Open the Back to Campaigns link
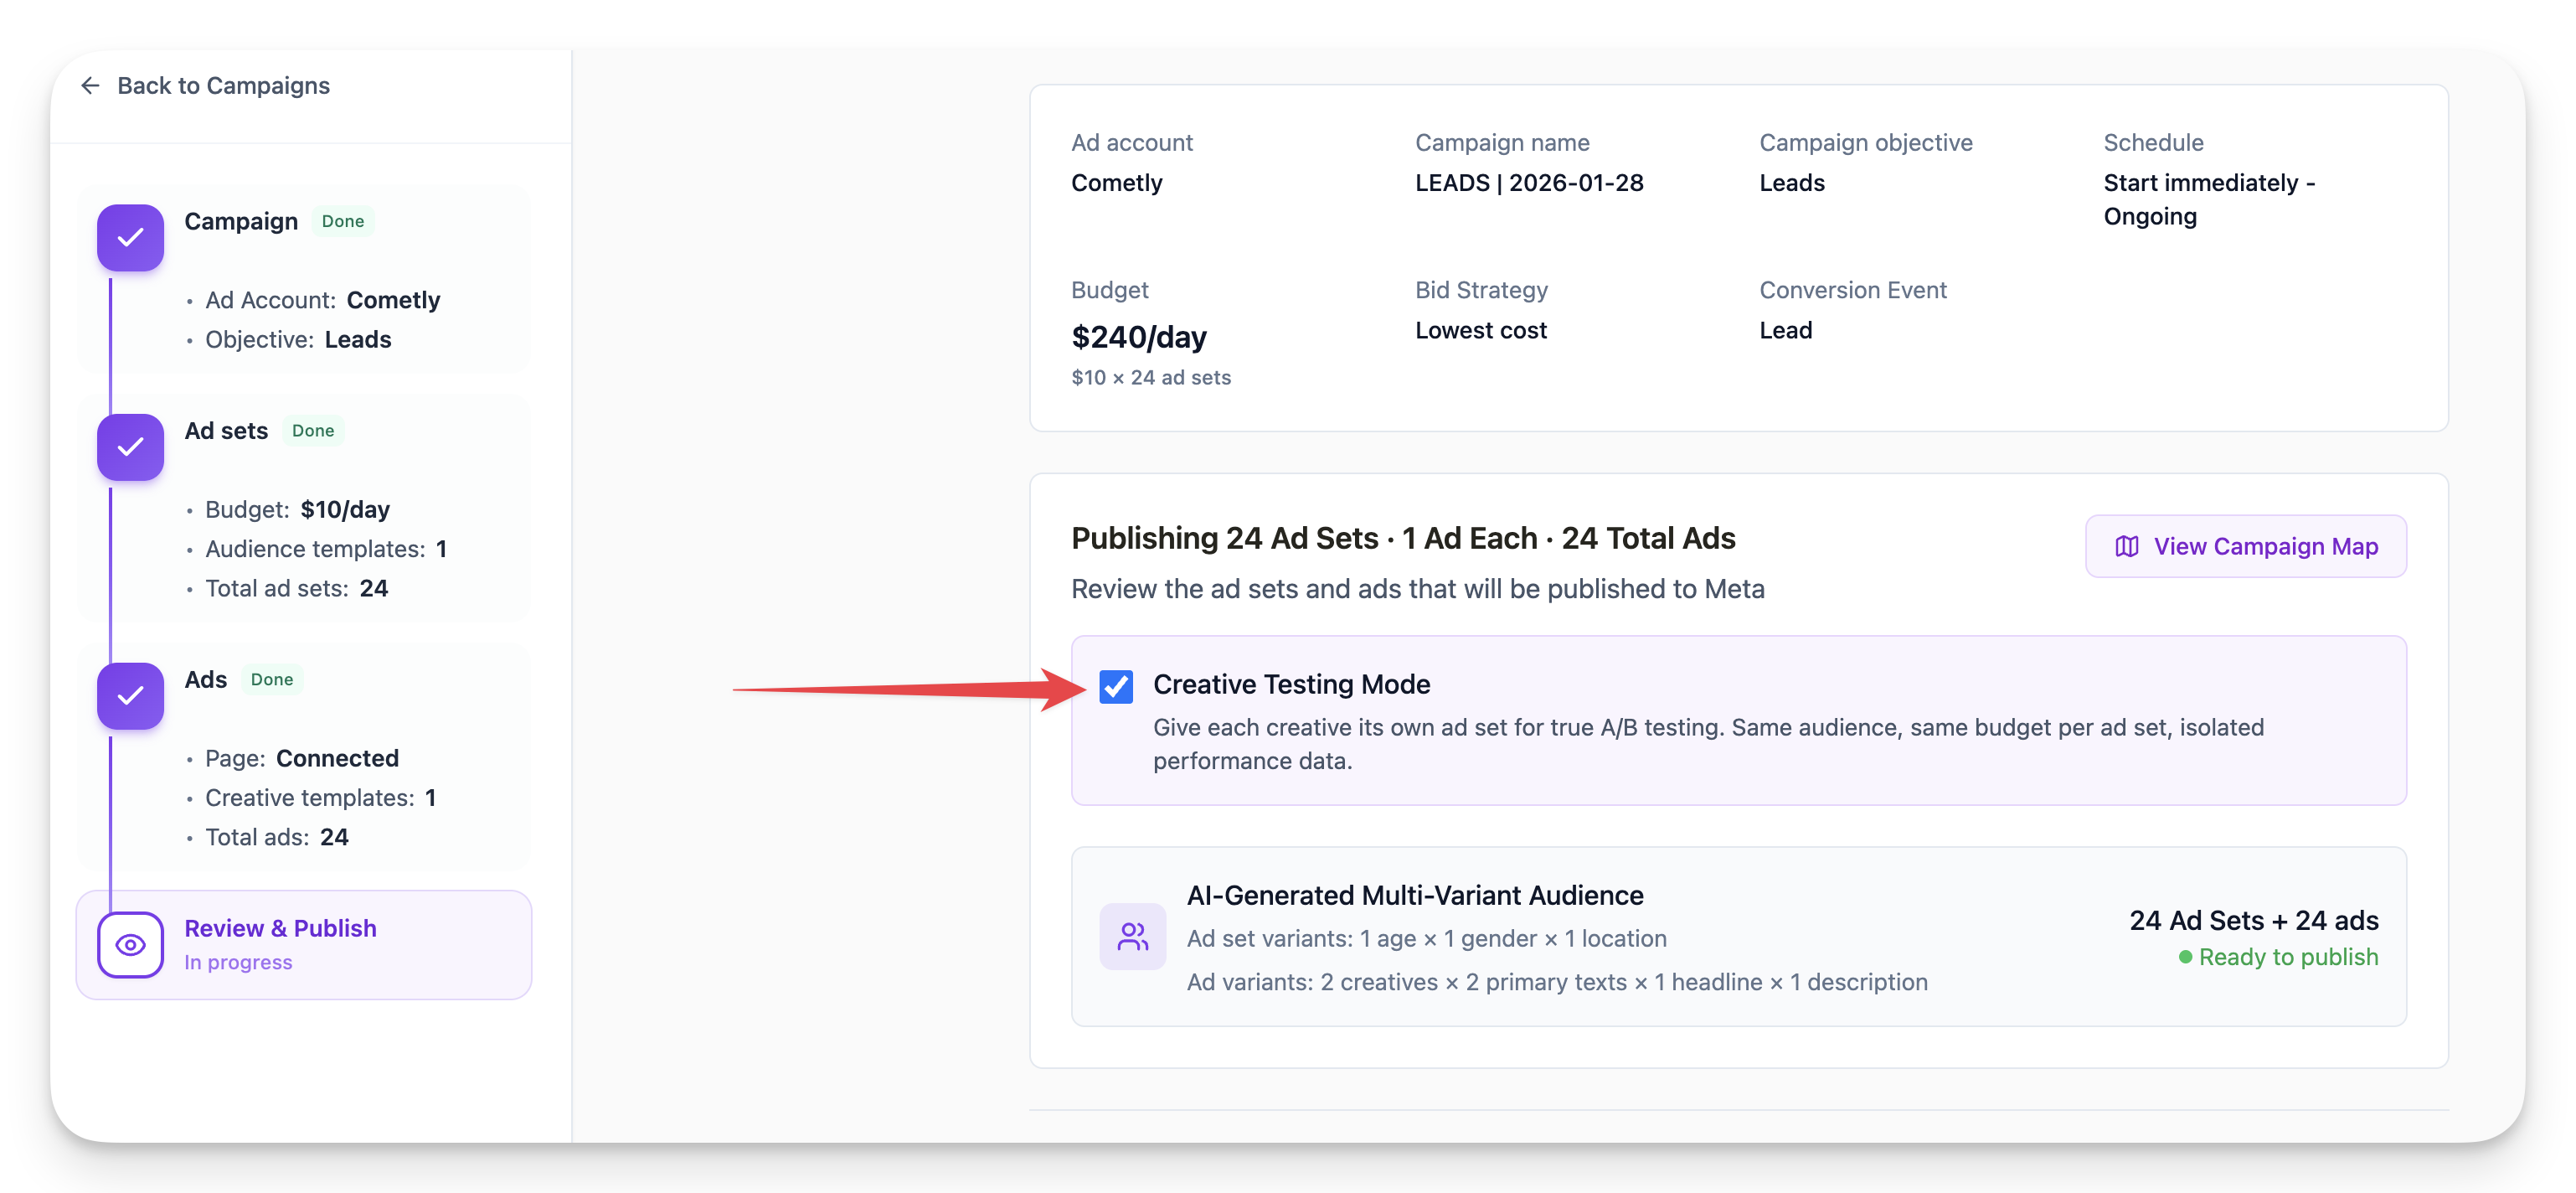The image size is (2576, 1193). 223,86
